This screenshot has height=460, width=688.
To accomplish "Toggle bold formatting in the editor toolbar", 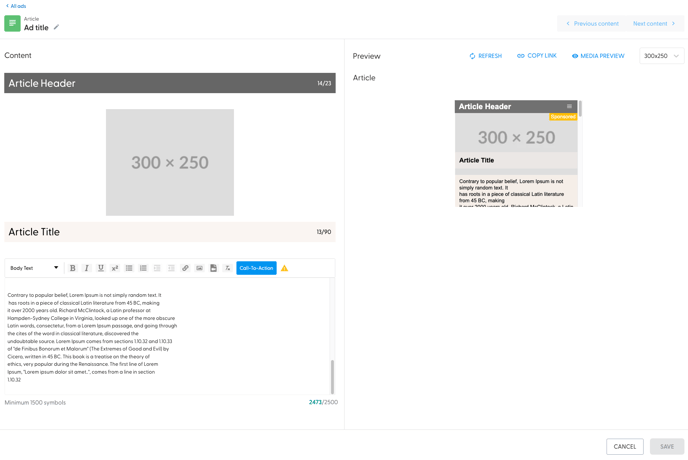I will [72, 268].
